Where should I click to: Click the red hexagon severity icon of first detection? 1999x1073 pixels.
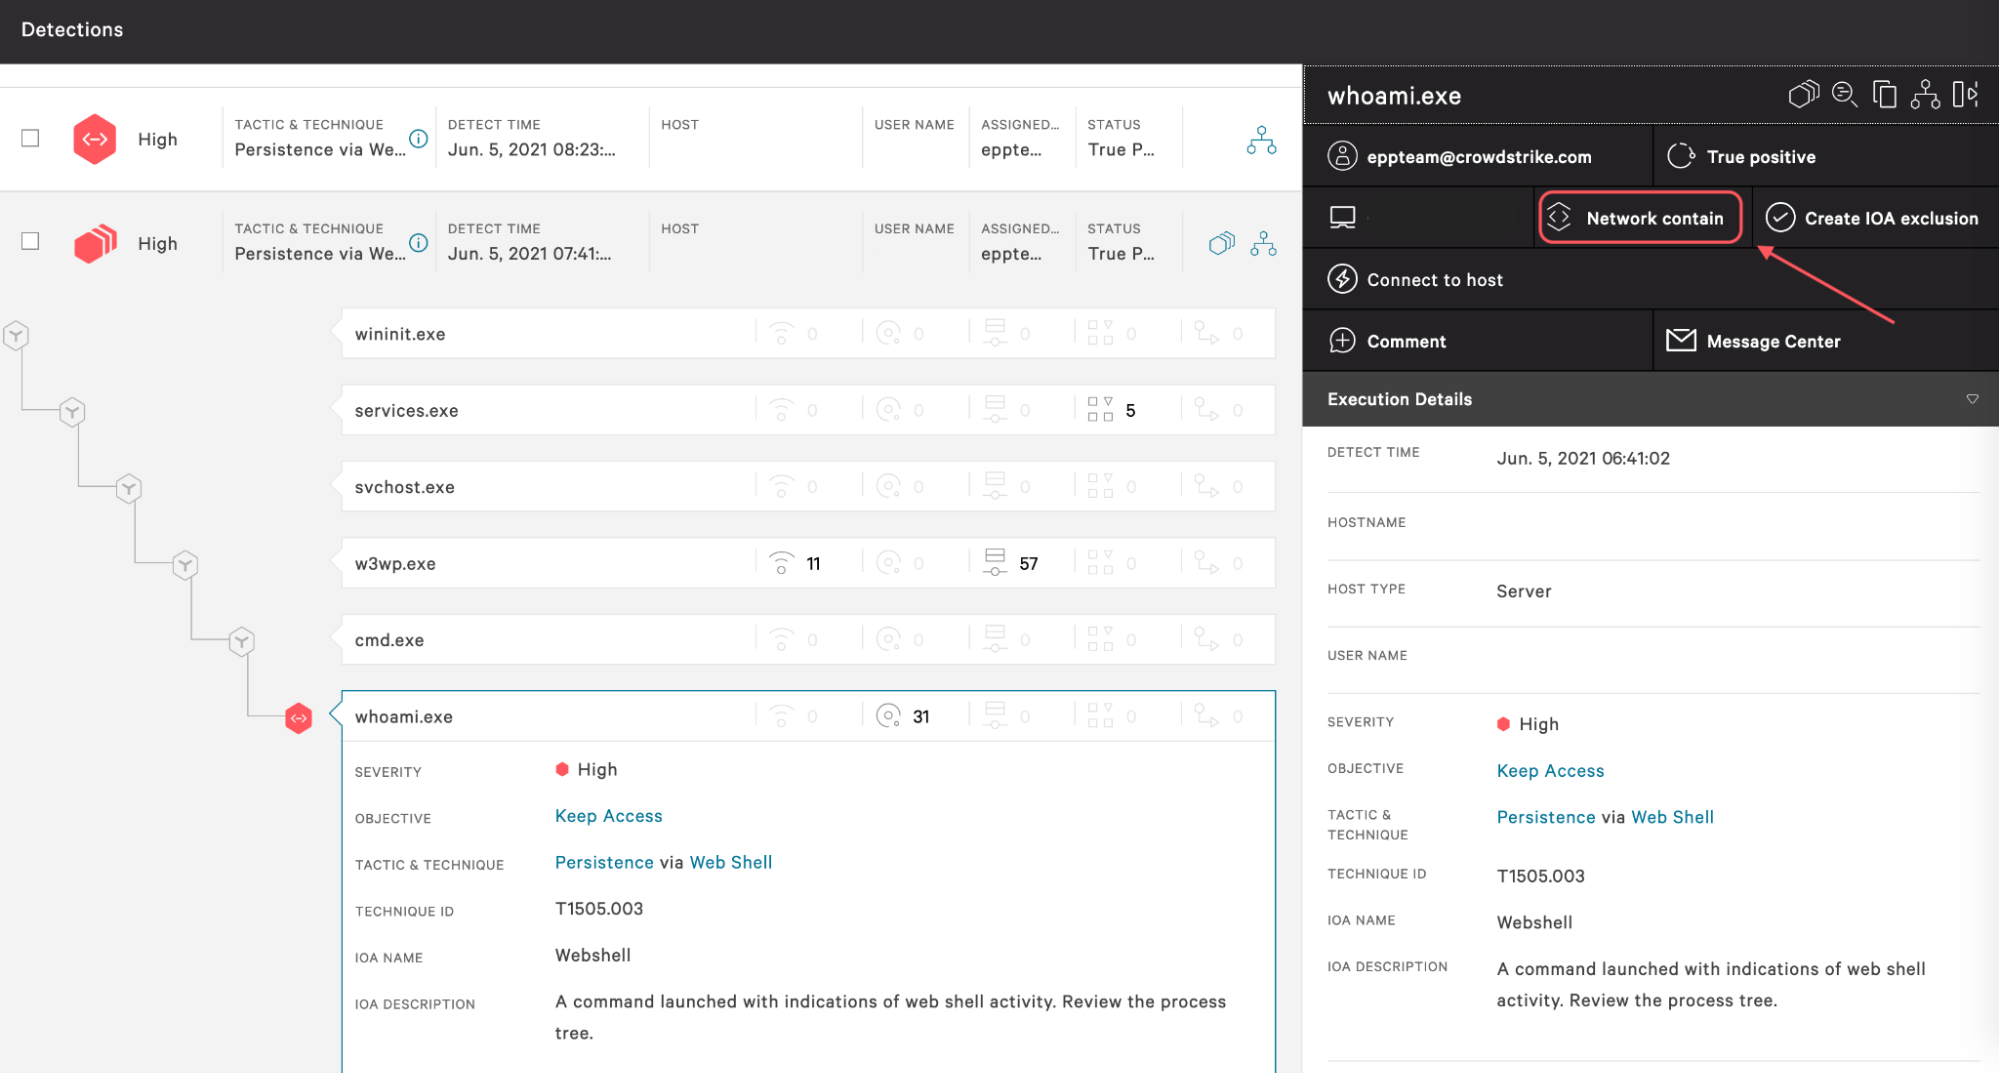(x=95, y=139)
